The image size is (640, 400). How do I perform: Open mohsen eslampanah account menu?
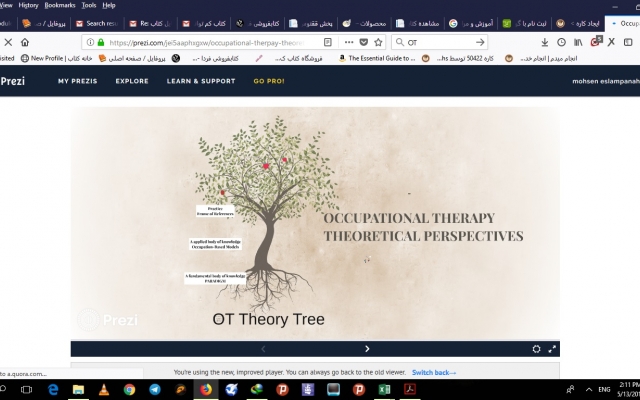click(606, 81)
